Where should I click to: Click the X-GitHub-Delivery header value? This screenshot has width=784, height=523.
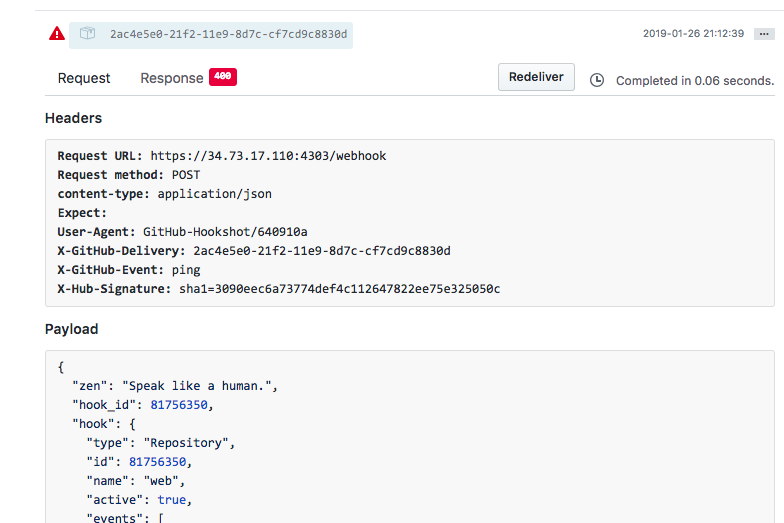(x=322, y=251)
